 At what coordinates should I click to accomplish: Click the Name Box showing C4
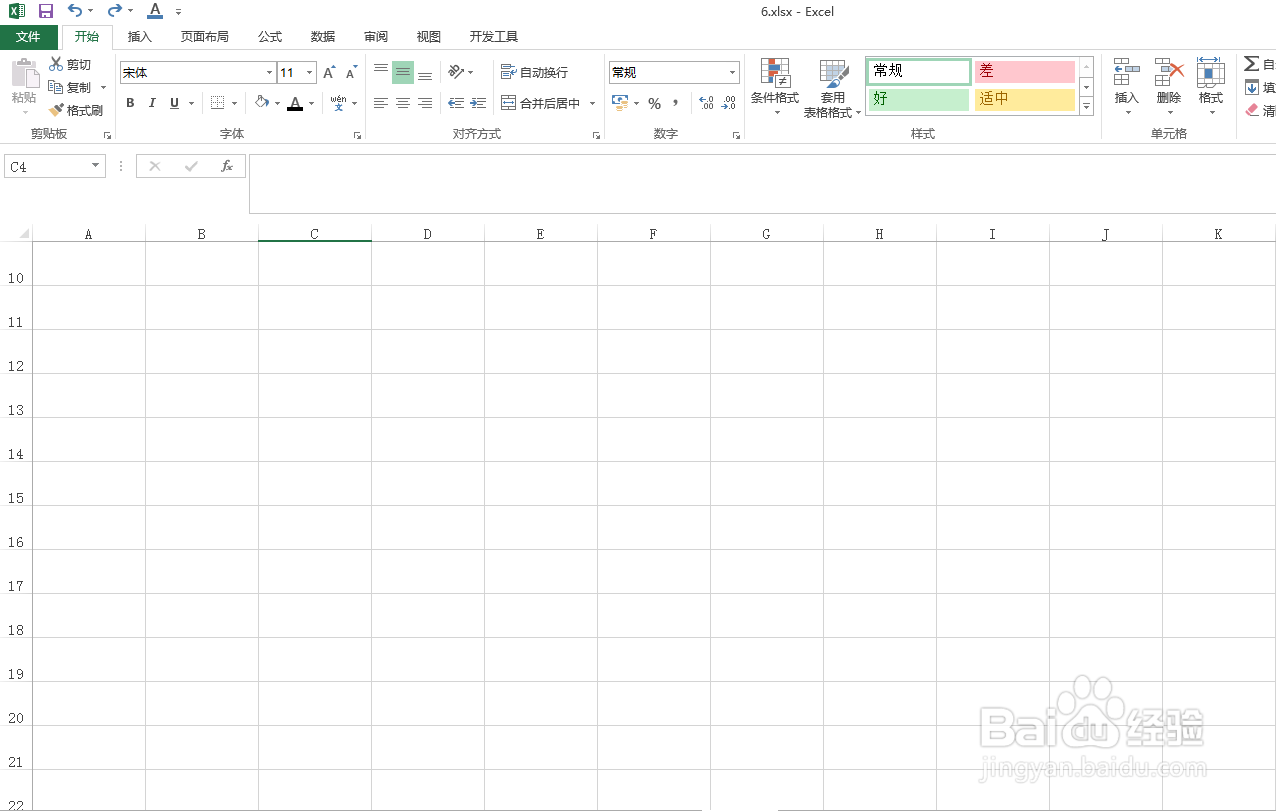pyautogui.click(x=46, y=167)
